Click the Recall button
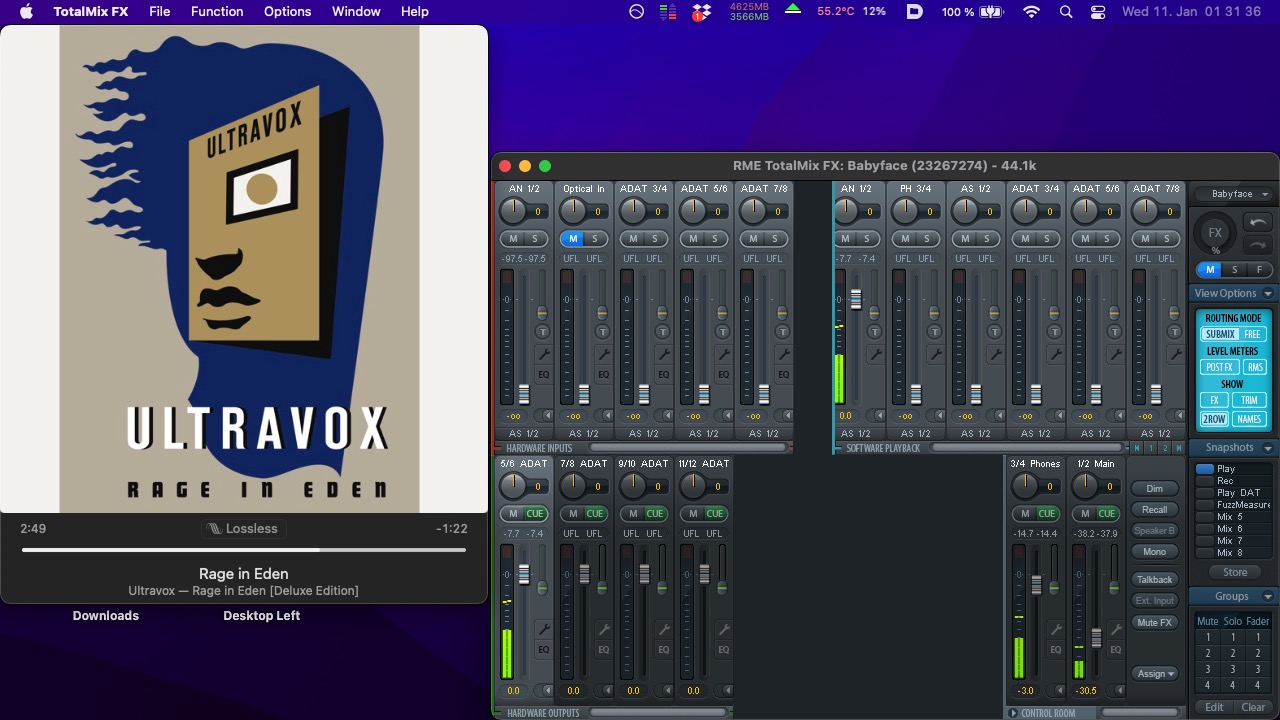1280x720 pixels. click(1155, 510)
